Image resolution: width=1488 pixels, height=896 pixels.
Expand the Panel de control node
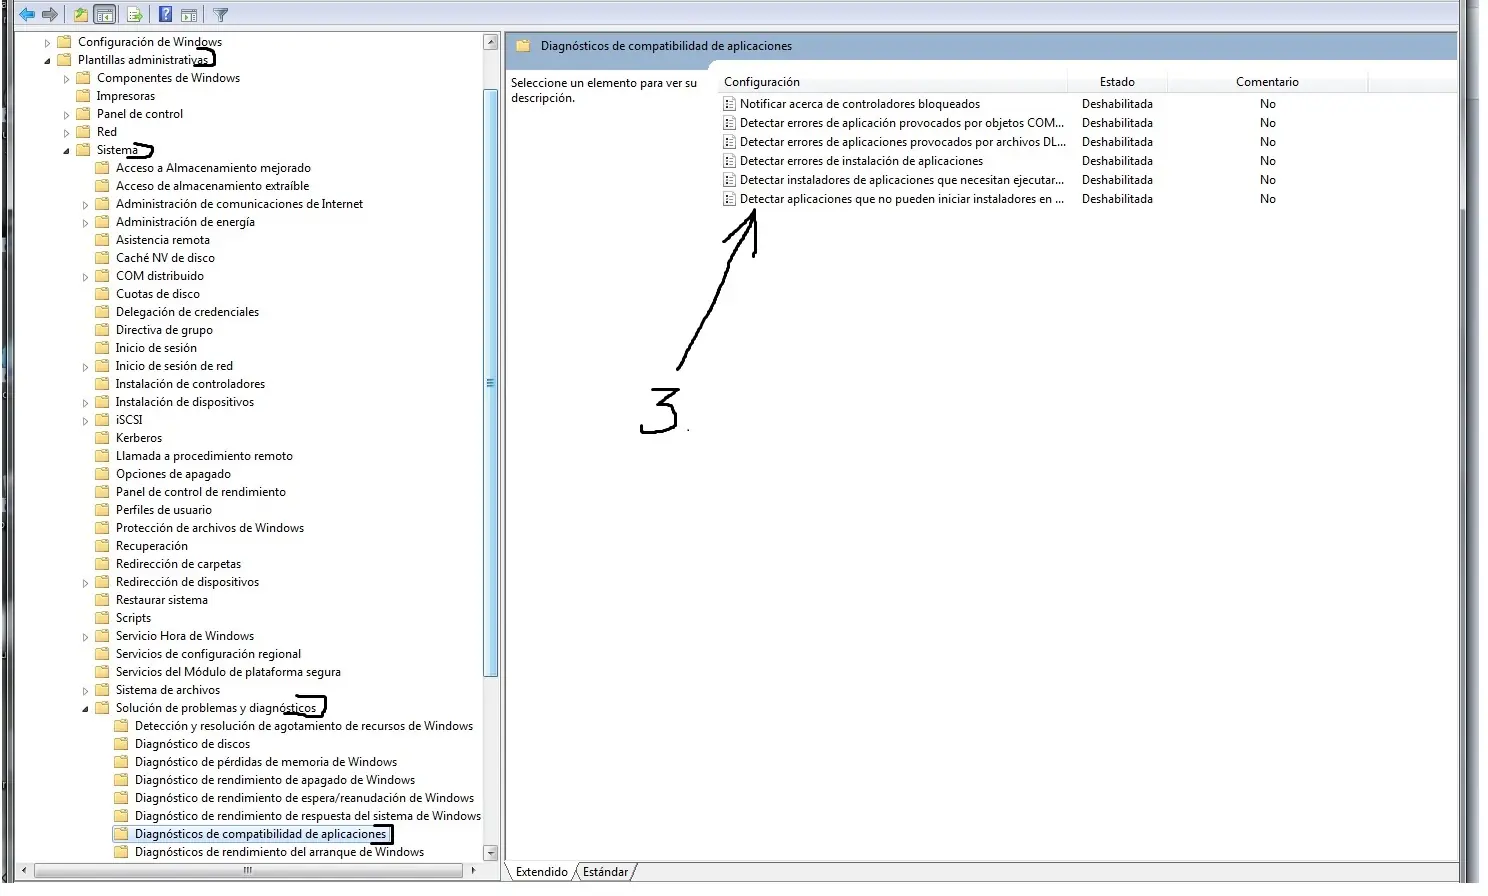tap(66, 115)
